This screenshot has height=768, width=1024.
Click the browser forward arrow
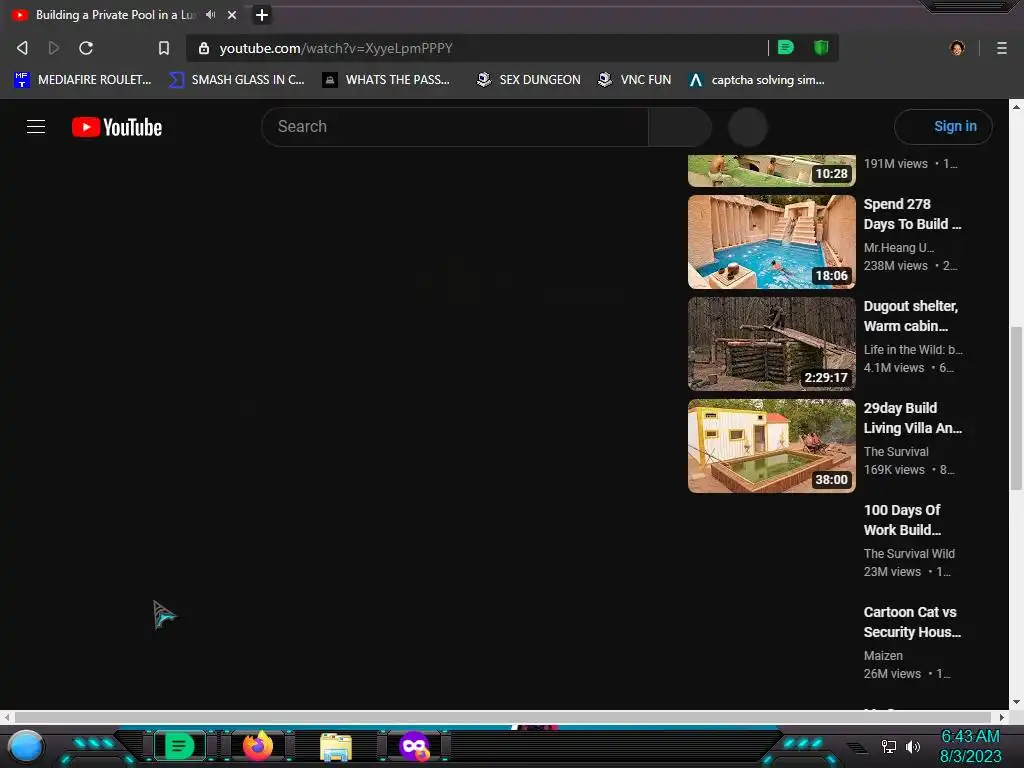pos(54,48)
